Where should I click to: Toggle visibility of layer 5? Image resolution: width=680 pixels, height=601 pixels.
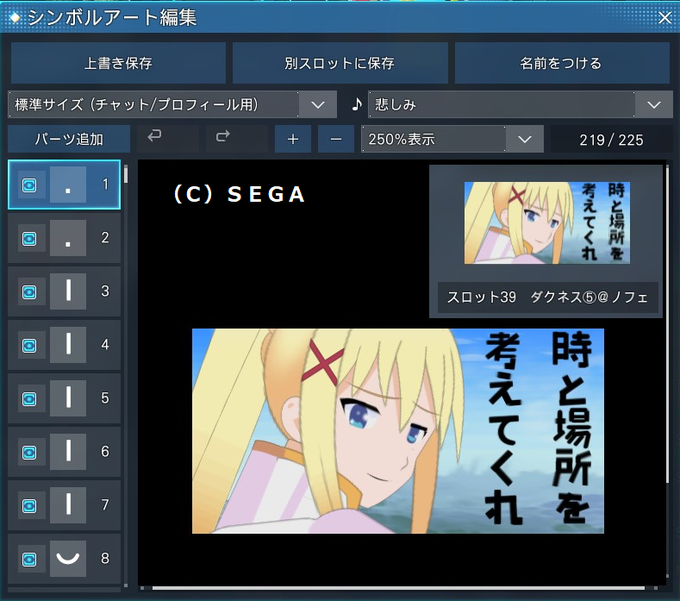pos(29,399)
